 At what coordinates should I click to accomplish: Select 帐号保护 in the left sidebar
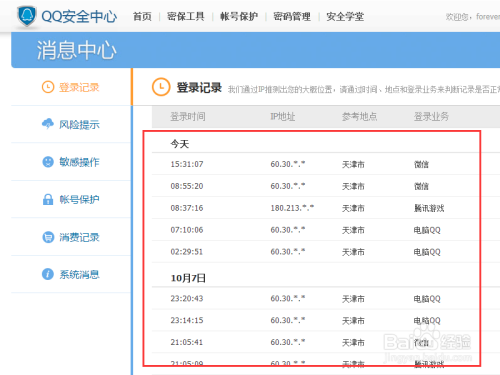coord(79,199)
